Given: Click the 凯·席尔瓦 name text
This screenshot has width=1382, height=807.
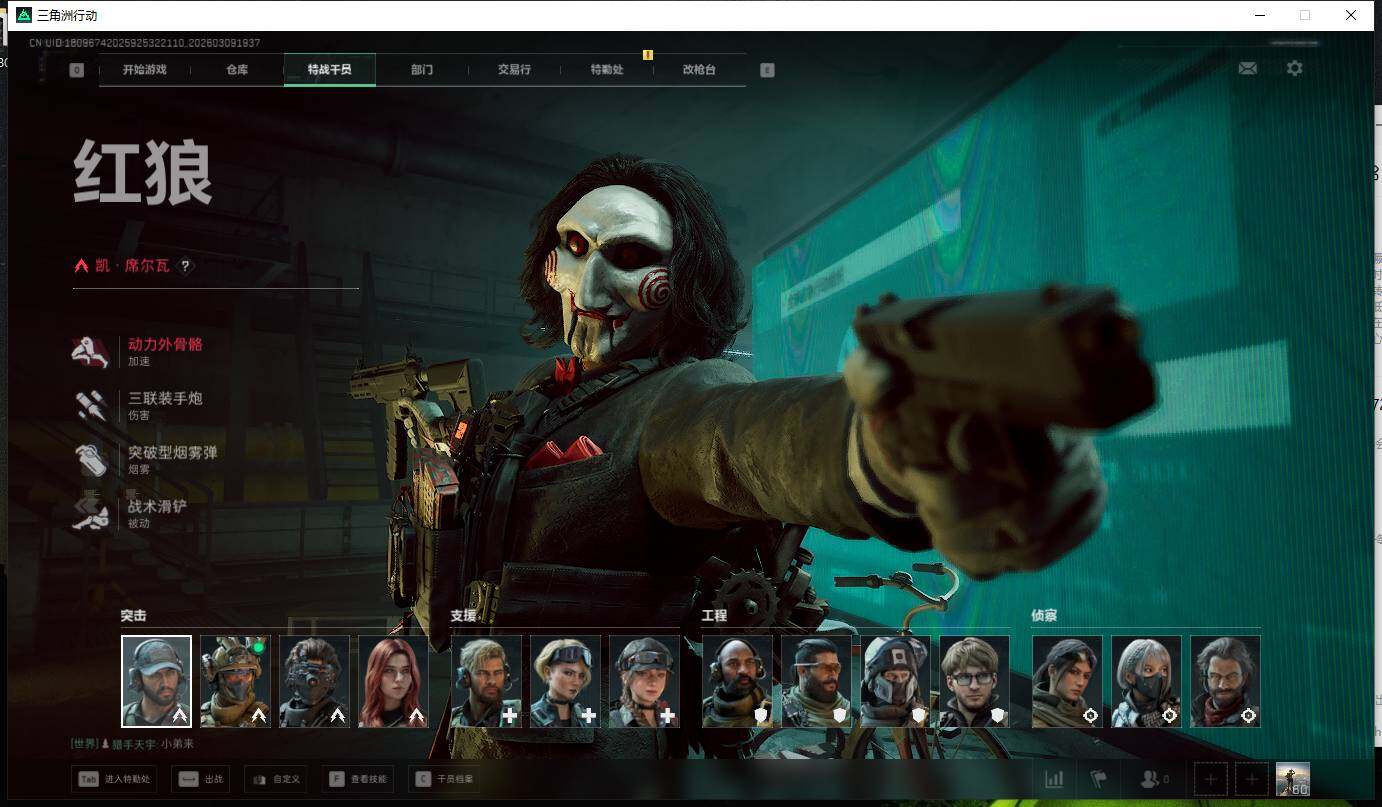Looking at the screenshot, I should [x=132, y=266].
